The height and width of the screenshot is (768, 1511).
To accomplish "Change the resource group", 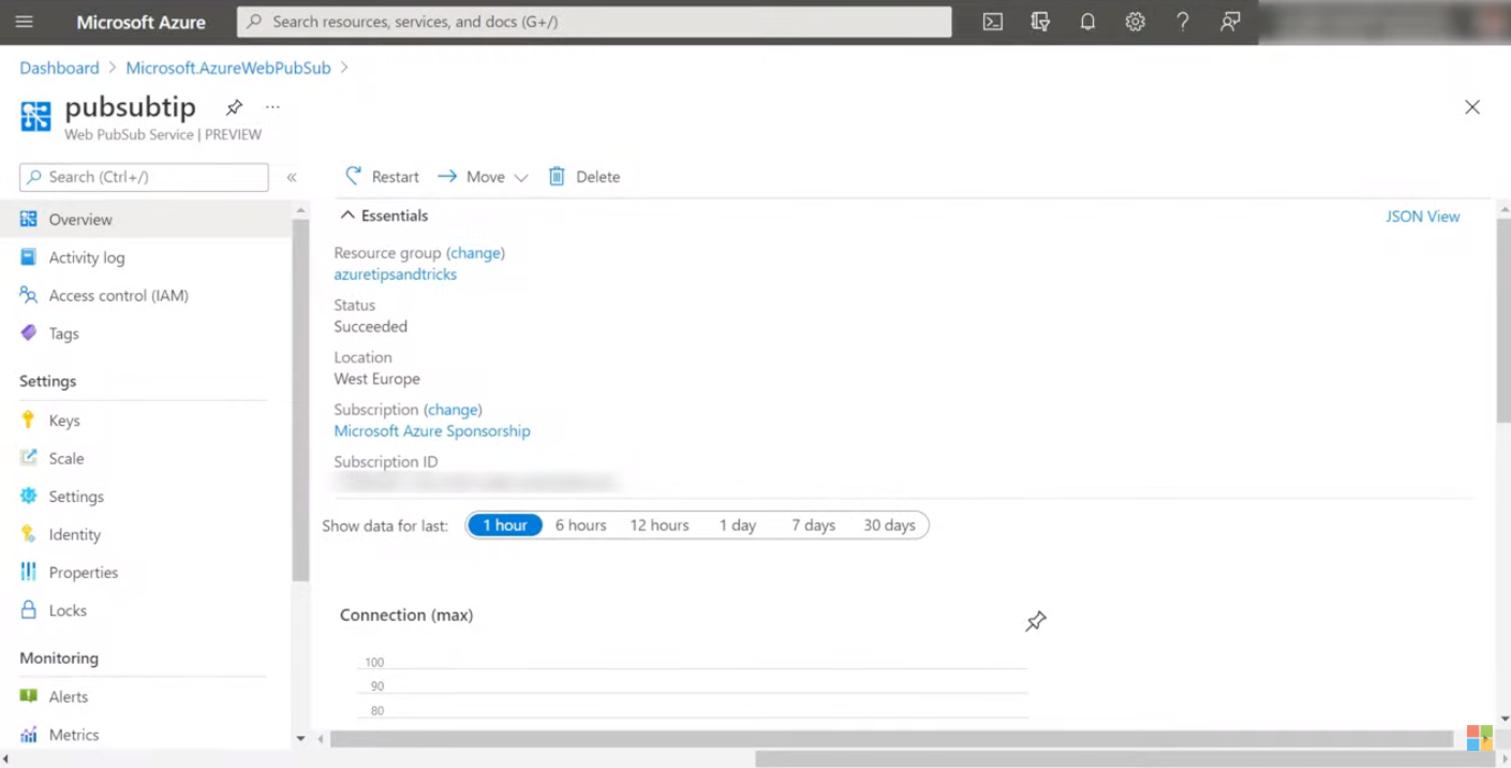I will (475, 253).
